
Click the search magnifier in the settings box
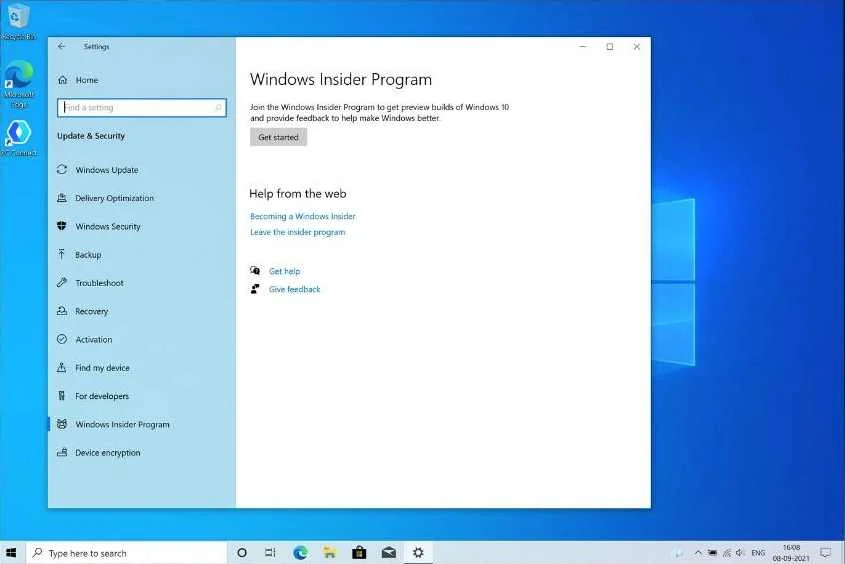tap(218, 108)
